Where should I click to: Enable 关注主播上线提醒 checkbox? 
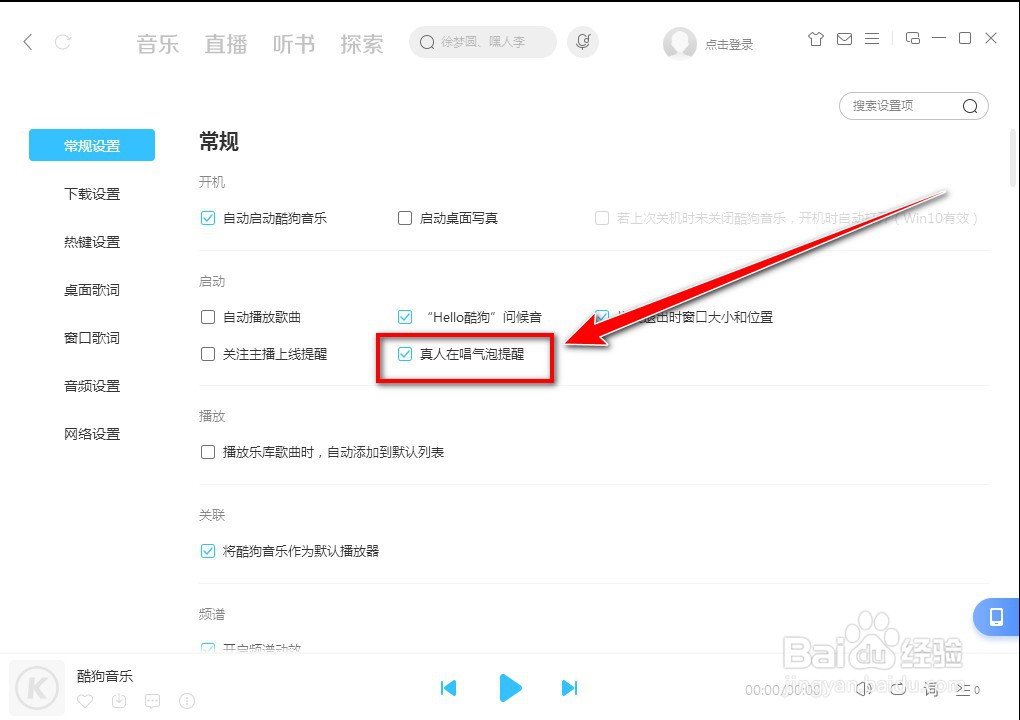pos(208,354)
